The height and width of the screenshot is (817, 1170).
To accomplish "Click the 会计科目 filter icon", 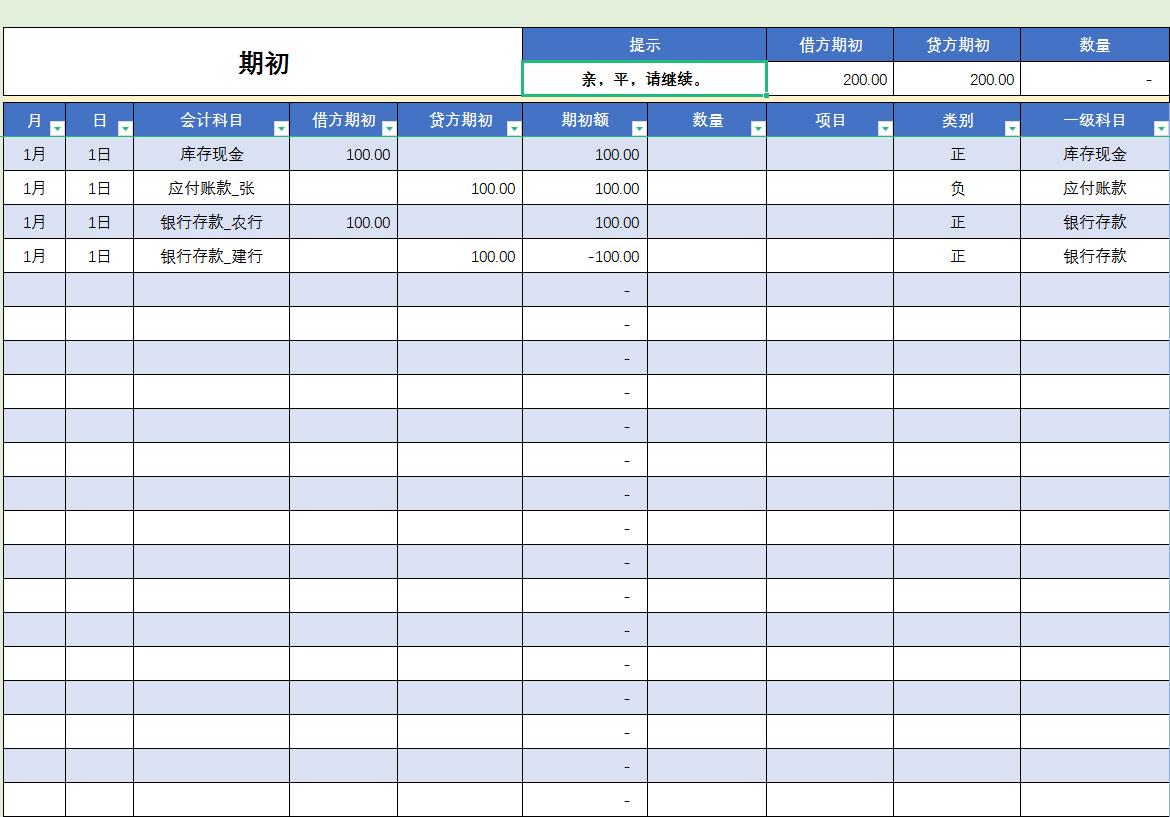I will [280, 127].
